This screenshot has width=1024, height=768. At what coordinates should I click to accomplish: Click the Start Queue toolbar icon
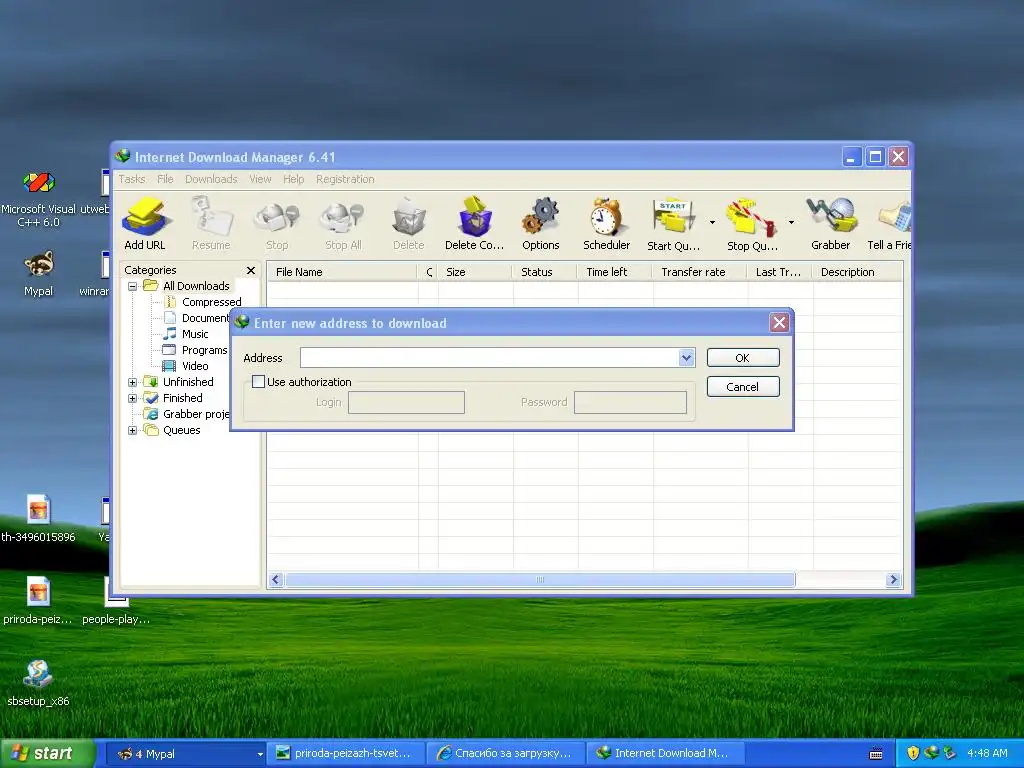pyautogui.click(x=673, y=217)
